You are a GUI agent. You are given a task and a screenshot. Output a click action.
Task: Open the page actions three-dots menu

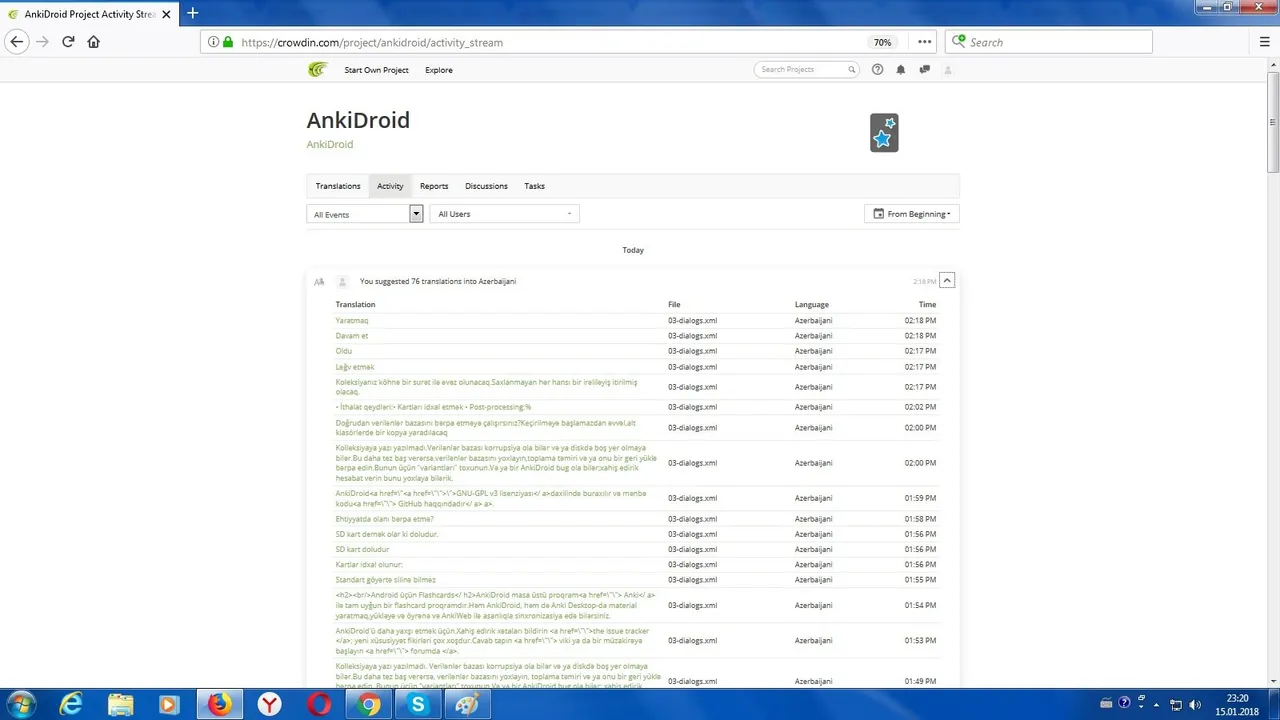924,42
